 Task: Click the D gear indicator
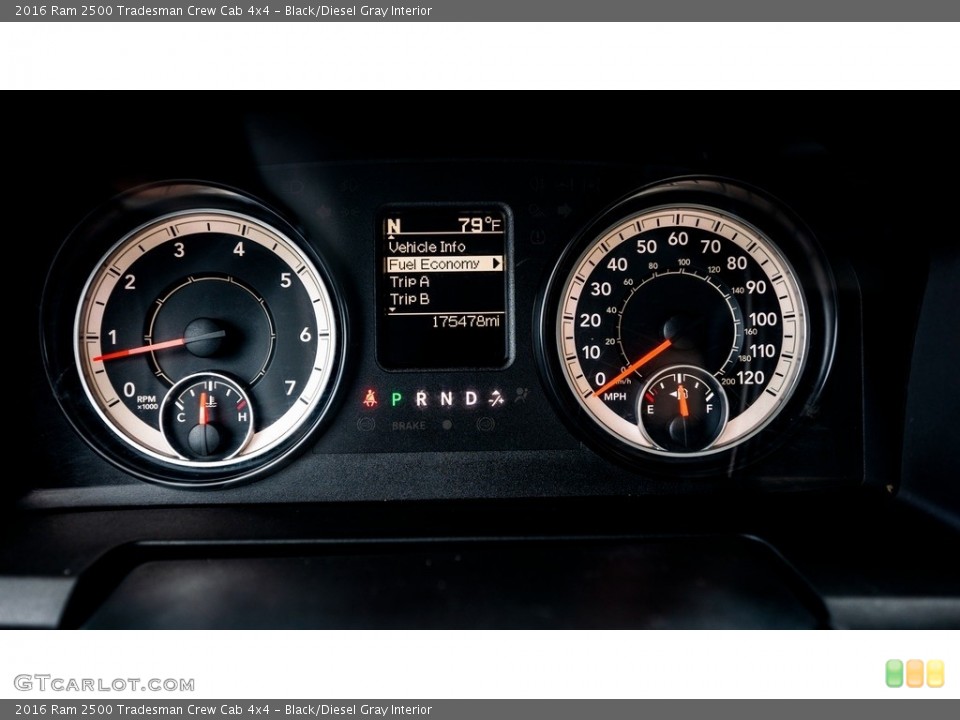(471, 399)
